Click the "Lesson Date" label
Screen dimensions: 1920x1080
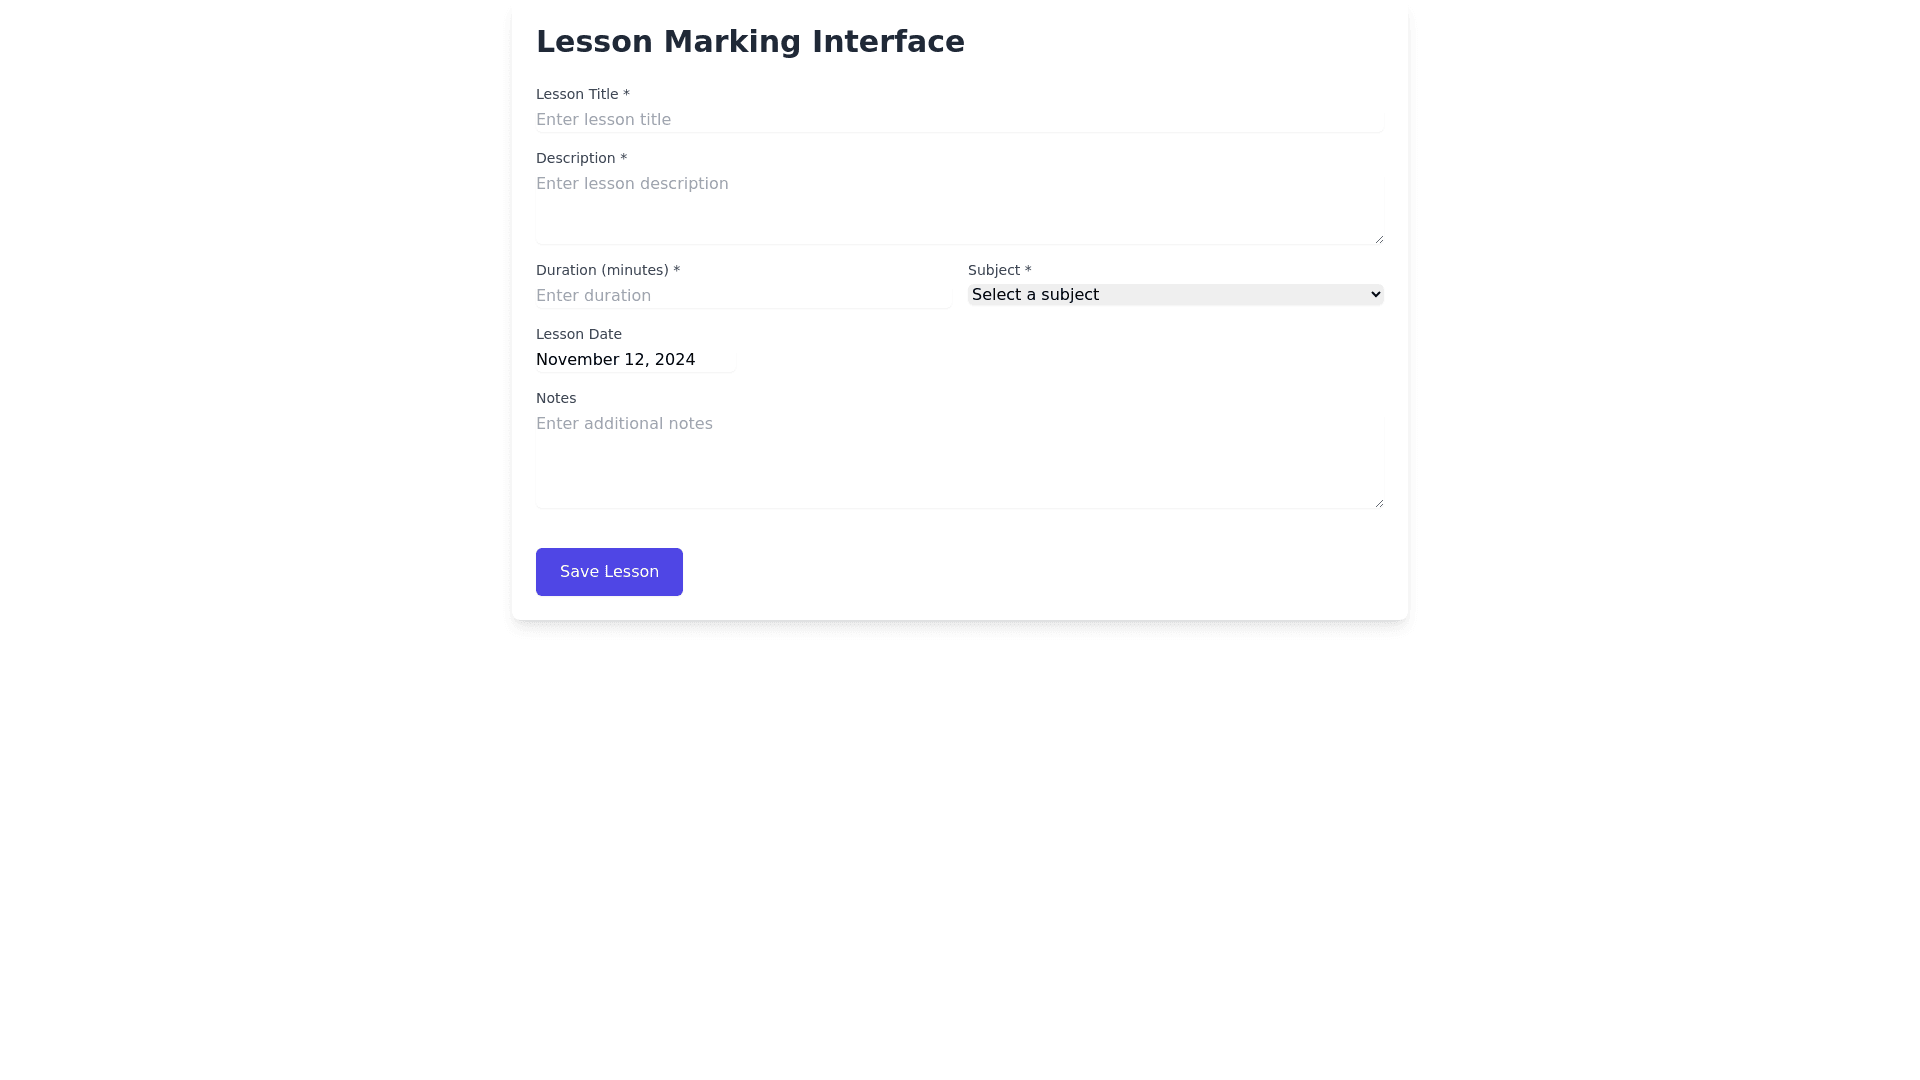click(578, 334)
